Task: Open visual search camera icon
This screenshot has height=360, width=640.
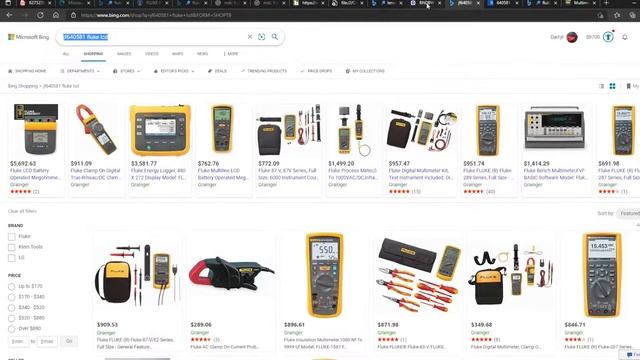Action: coord(262,37)
